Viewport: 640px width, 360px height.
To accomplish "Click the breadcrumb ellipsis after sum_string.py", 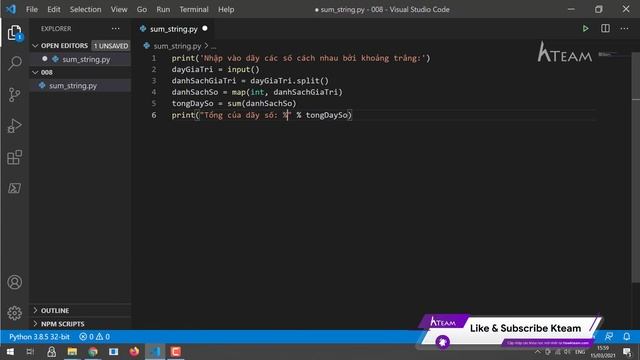I will (213, 46).
